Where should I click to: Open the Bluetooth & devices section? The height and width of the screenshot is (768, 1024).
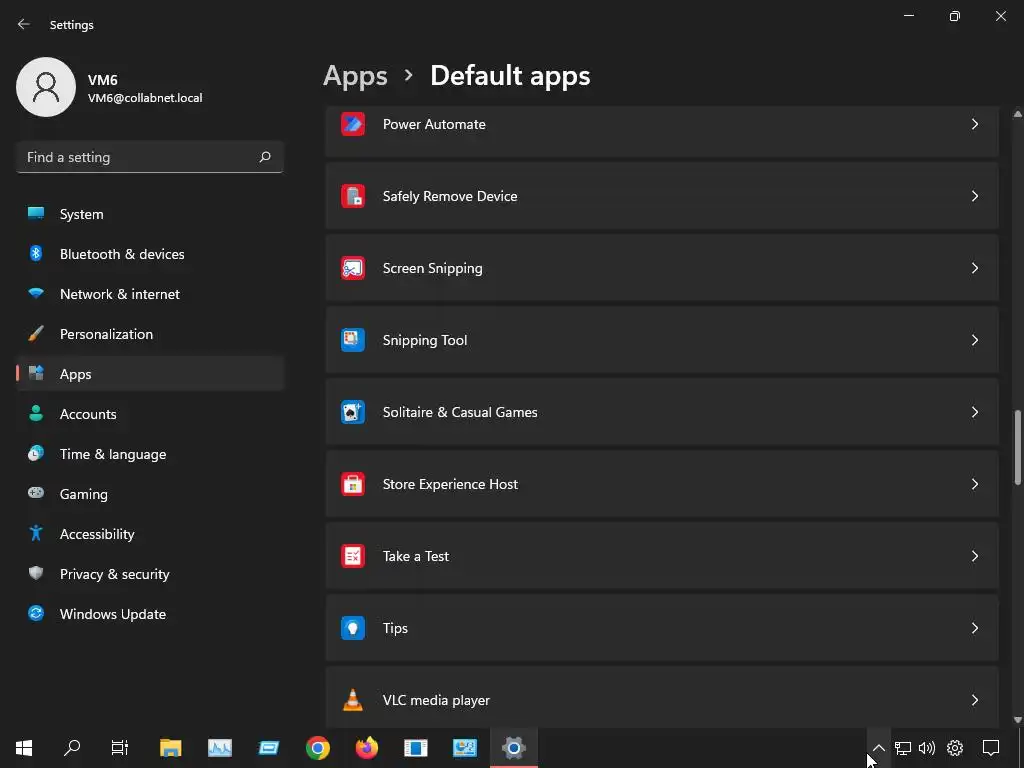[x=122, y=254]
